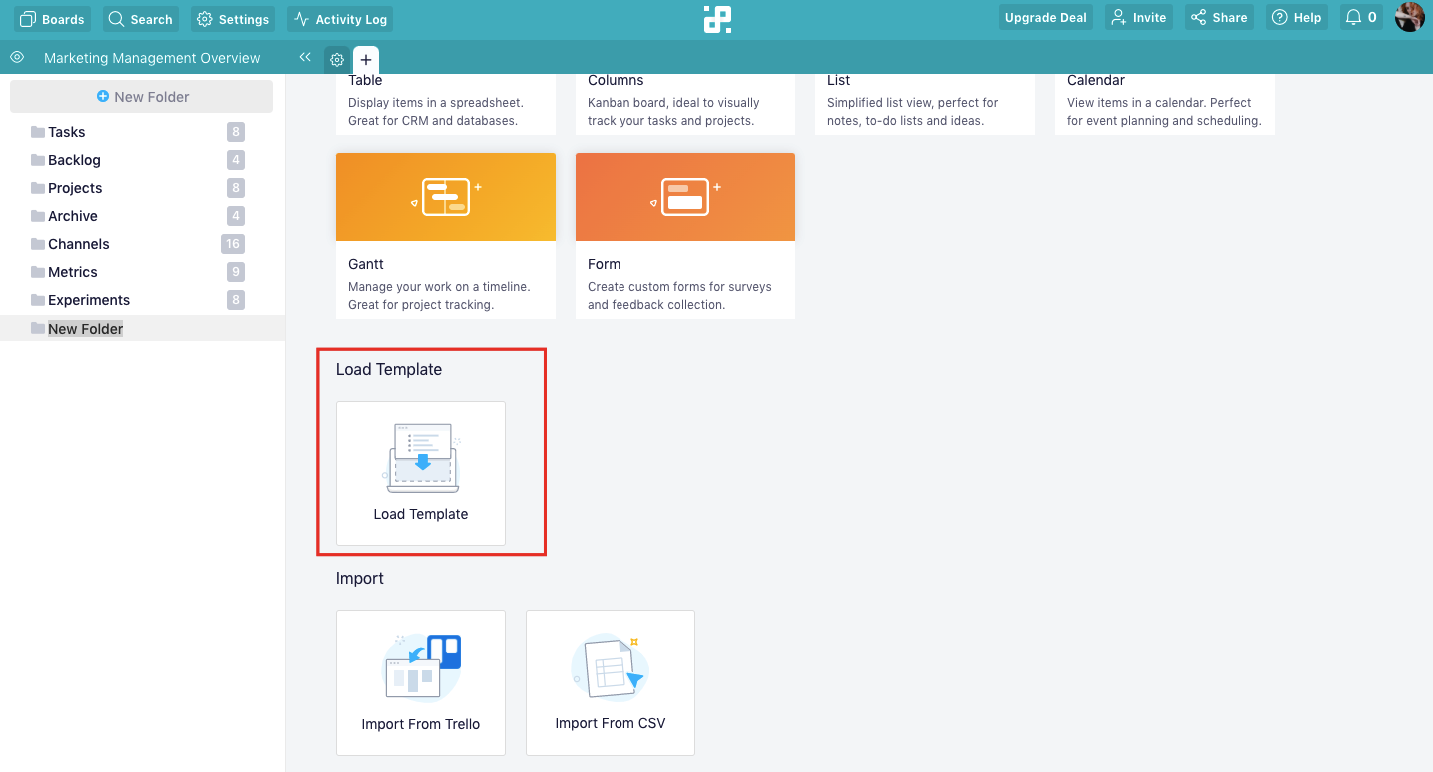Screen dimensions: 1433x772
Task: Click the New Folder button
Action: [141, 97]
